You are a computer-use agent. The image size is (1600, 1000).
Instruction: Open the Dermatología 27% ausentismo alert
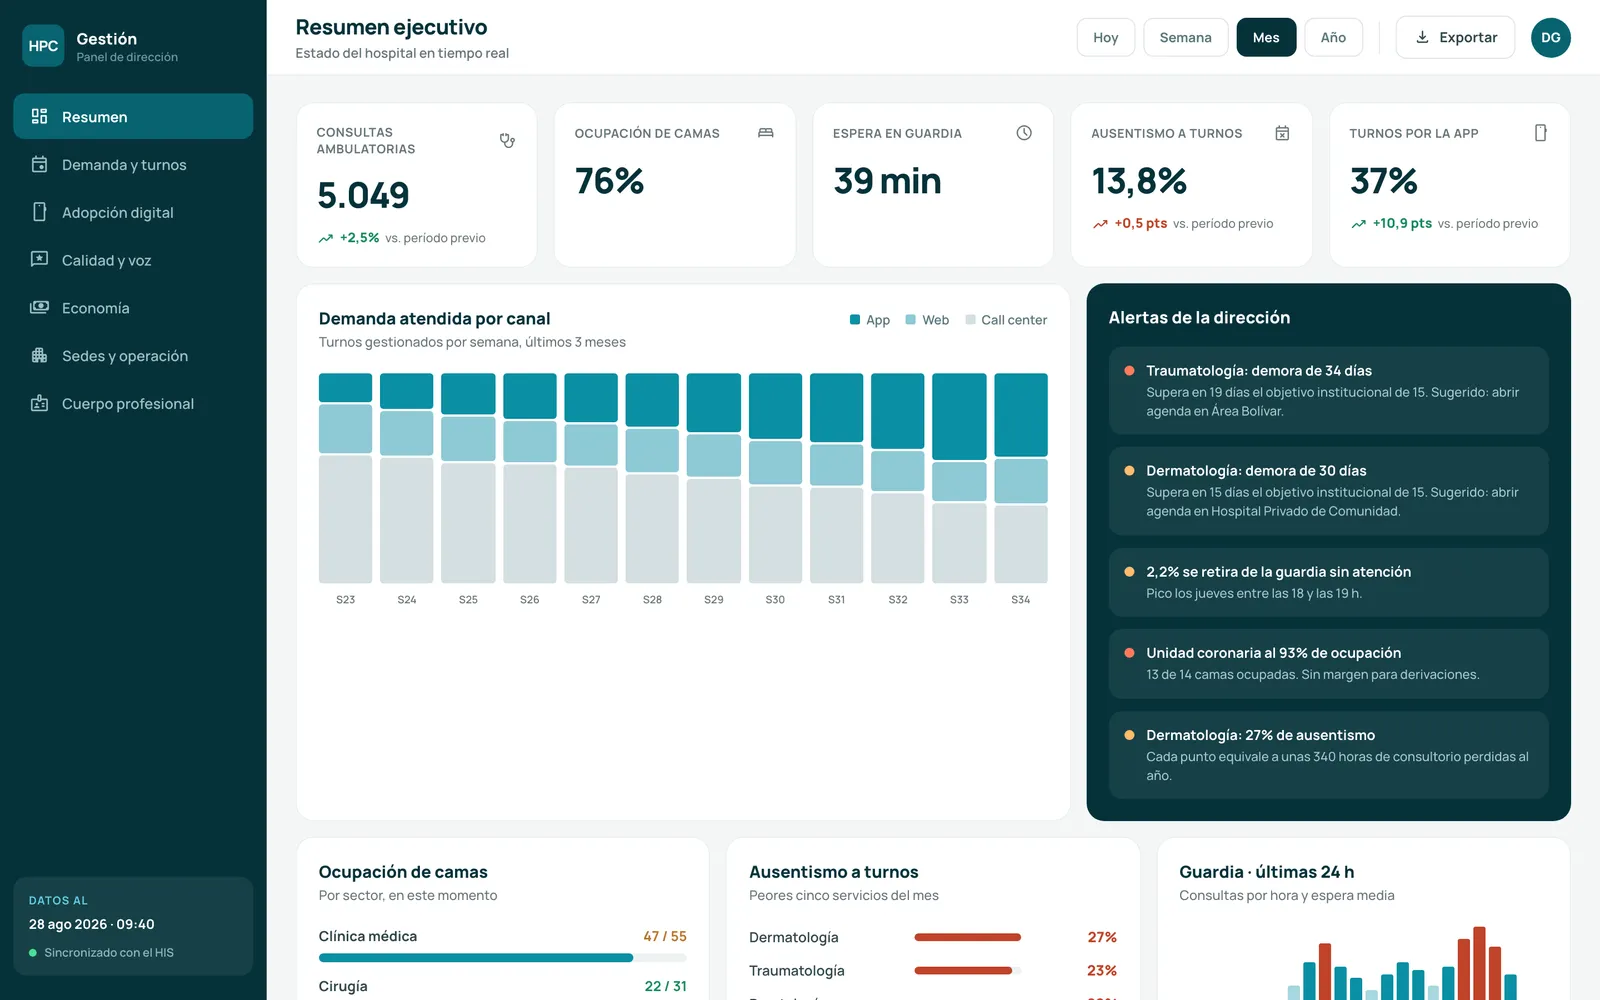[x=1328, y=755]
